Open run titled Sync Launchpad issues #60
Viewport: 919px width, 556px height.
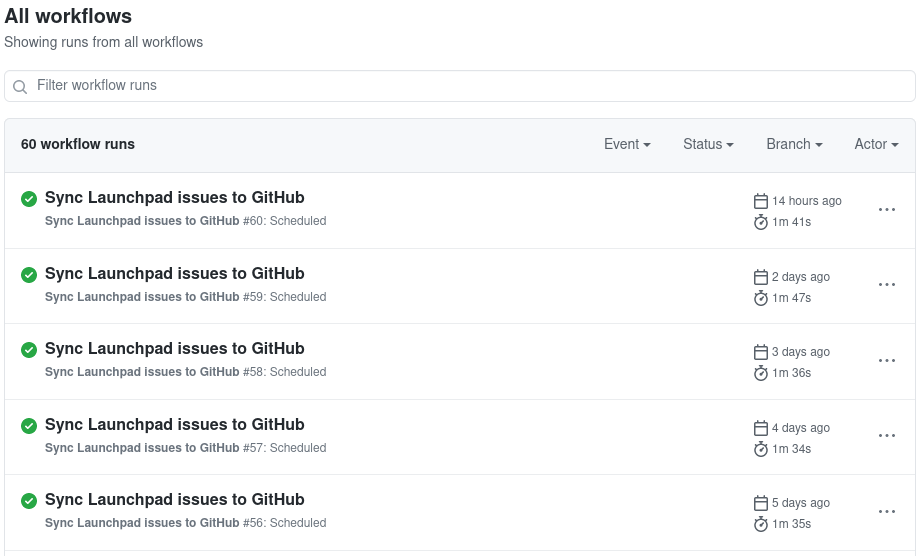175,197
